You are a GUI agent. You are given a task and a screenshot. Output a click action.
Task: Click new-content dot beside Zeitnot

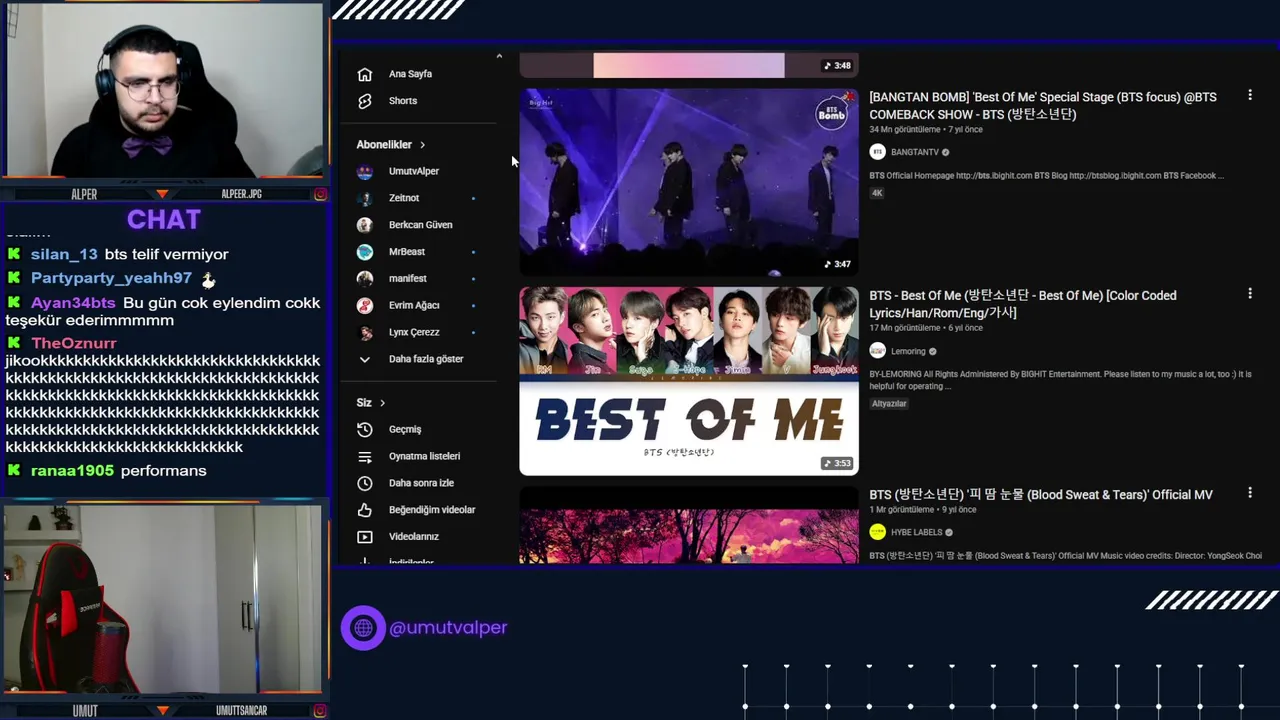pyautogui.click(x=473, y=198)
